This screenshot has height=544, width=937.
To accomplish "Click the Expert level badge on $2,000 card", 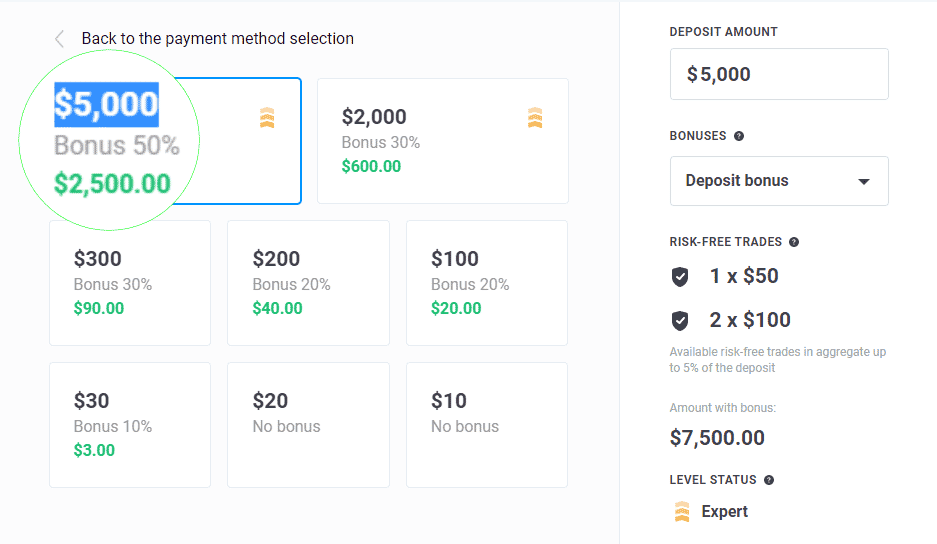I will pos(535,118).
